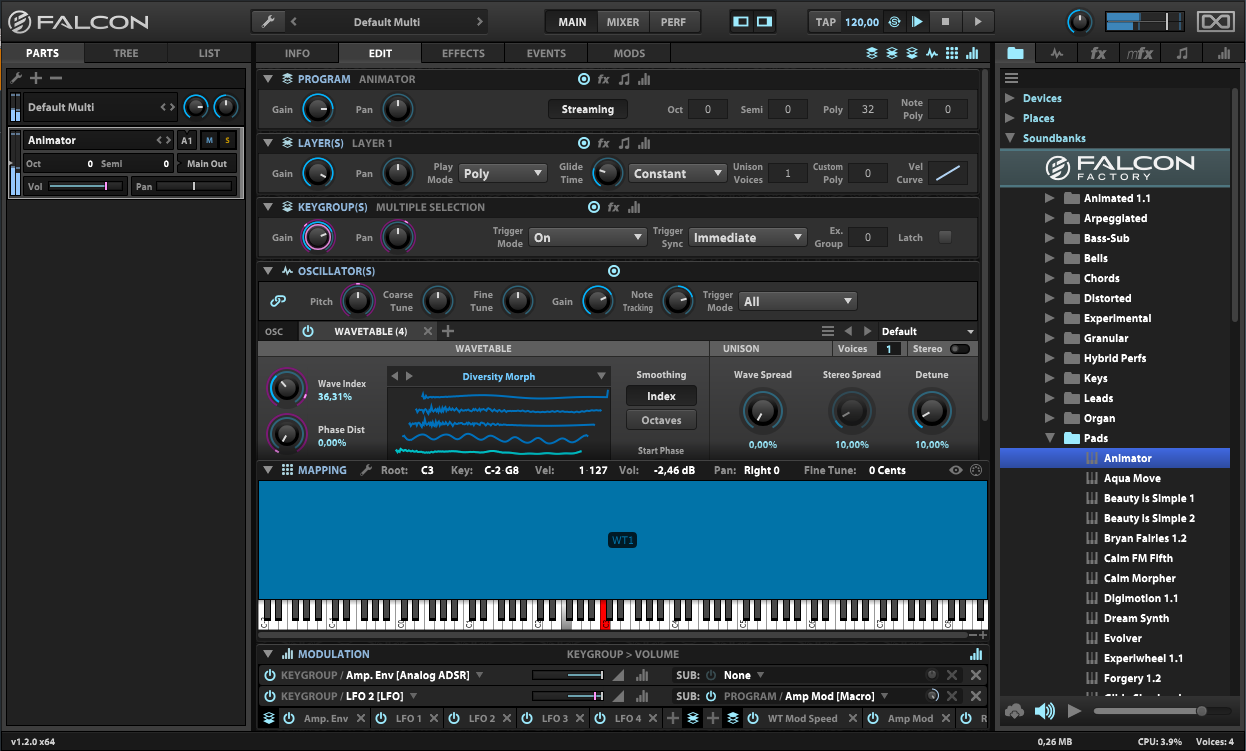Open the Program section fx icon
The image size is (1246, 751).
coord(604,79)
